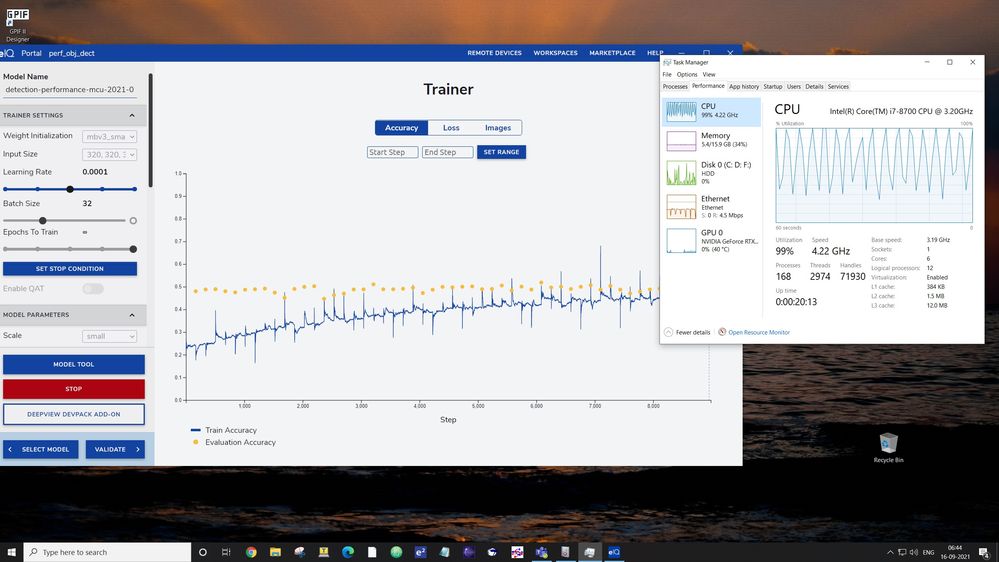Open the GPIF II Designer desktop shortcut
This screenshot has height=562, width=999.
17,24
